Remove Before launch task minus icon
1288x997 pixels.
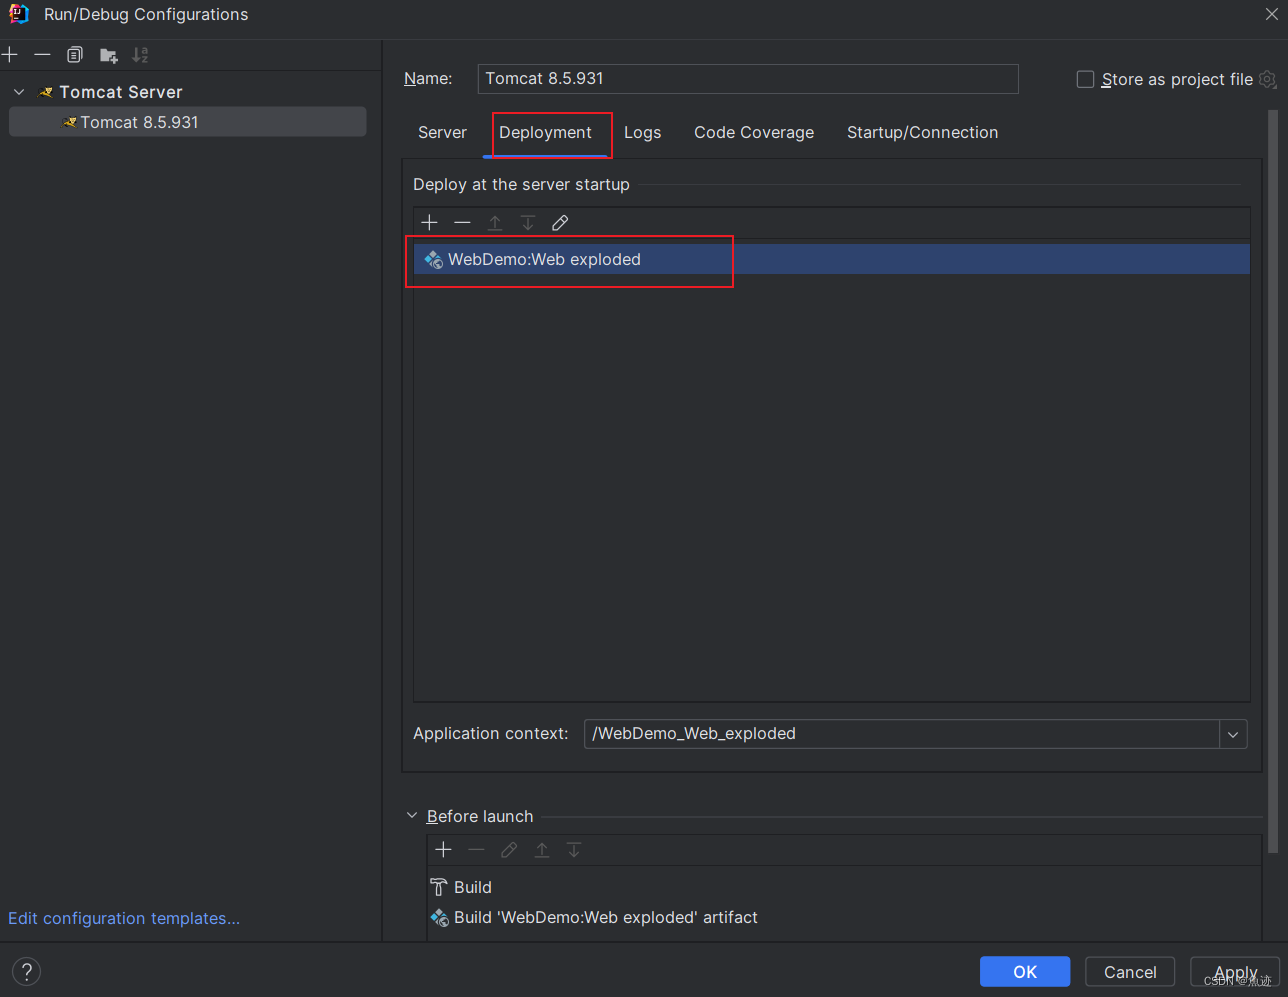pyautogui.click(x=476, y=850)
